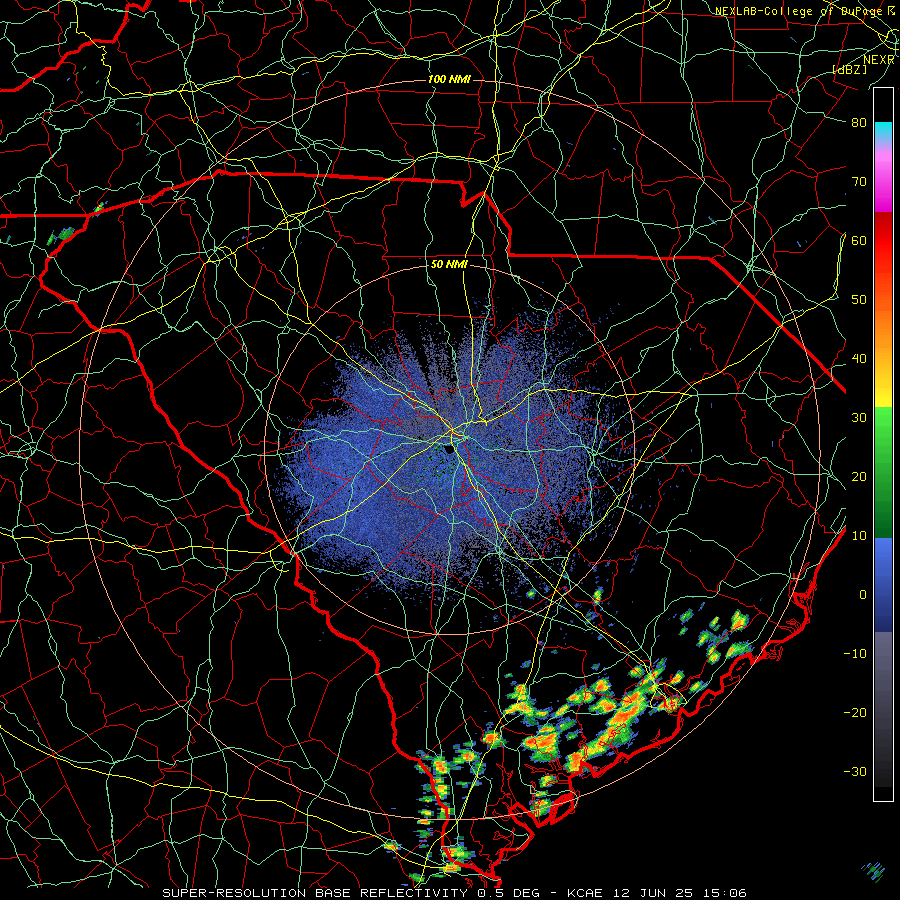Click the 60 value on the dBZ scale

pyautogui.click(x=859, y=241)
